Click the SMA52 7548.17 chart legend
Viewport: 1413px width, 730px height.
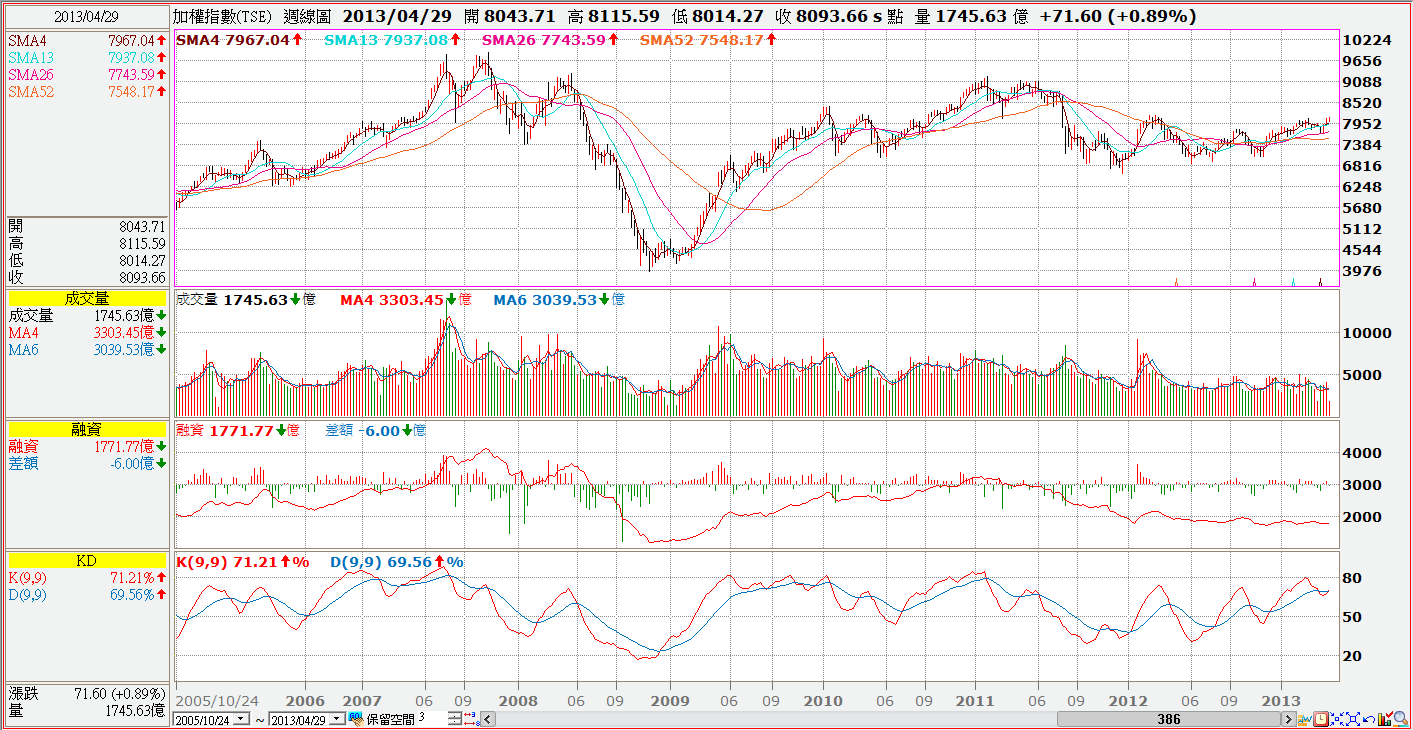(x=708, y=40)
